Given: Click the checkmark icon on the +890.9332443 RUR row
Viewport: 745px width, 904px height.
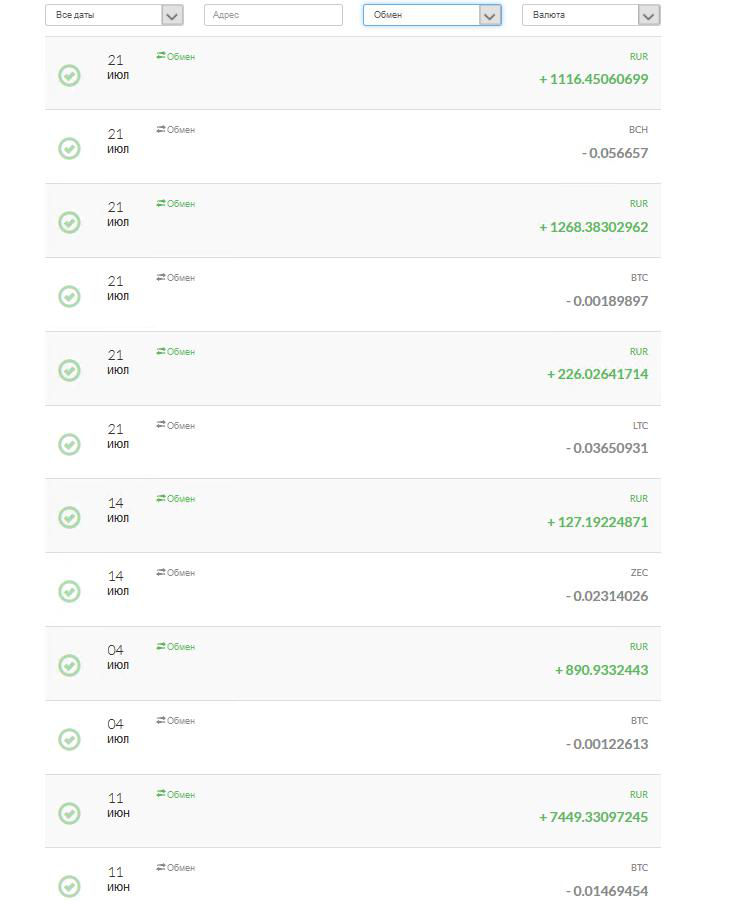Looking at the screenshot, I should [x=69, y=665].
